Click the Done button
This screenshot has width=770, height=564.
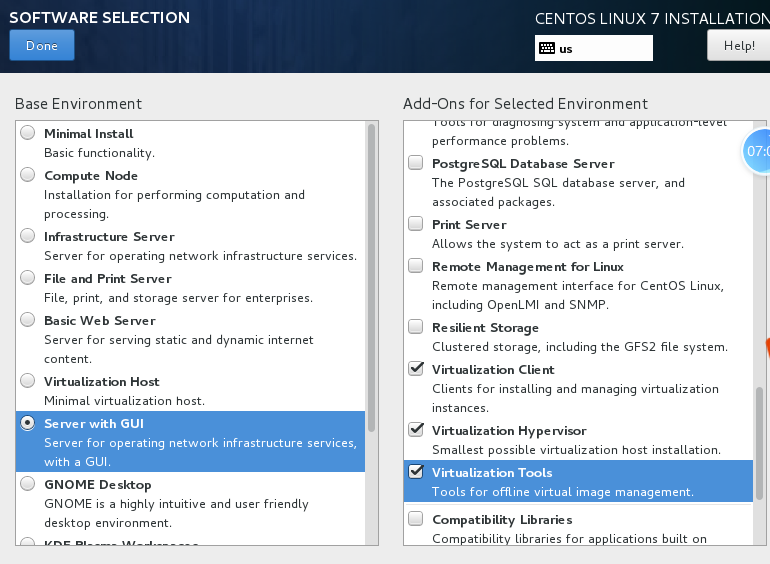tap(42, 45)
